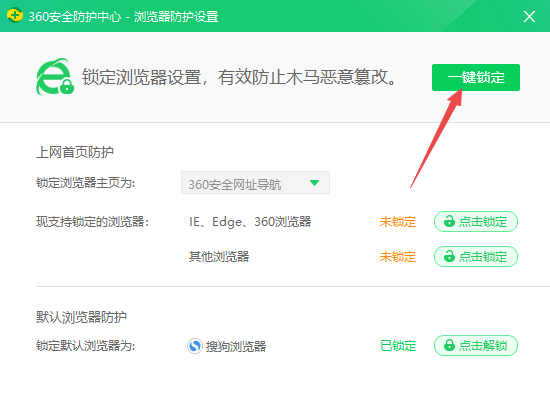The width and height of the screenshot is (550, 395).
Task: Open the 360安全网址导航 homepage dropdown
Action: pyautogui.click(x=255, y=183)
